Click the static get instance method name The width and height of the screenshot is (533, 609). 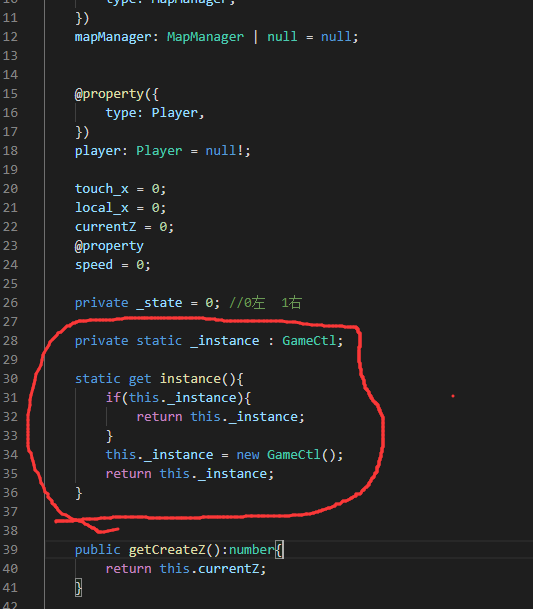(190, 379)
